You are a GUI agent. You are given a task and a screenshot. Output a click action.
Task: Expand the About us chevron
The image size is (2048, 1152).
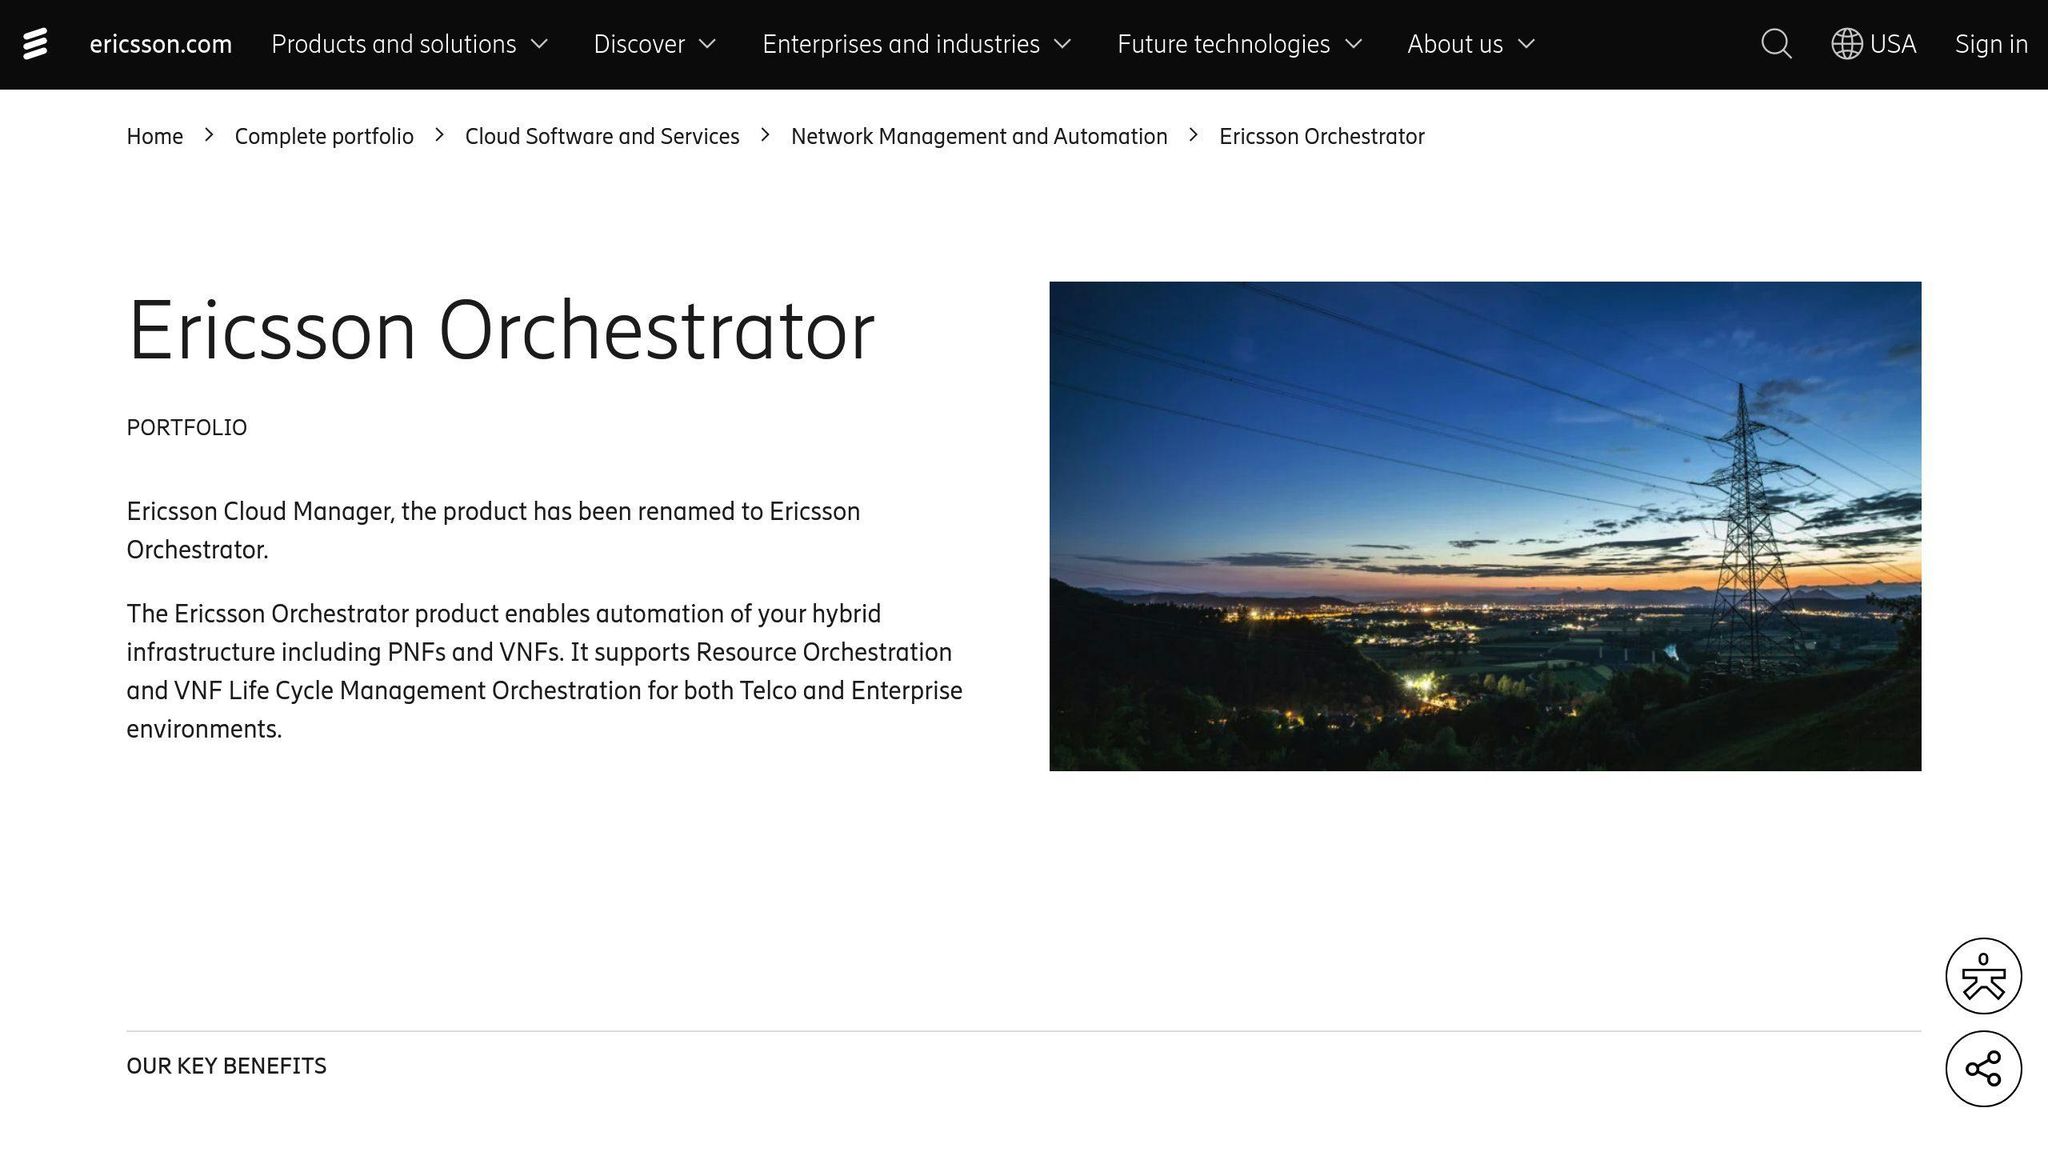click(x=1526, y=44)
